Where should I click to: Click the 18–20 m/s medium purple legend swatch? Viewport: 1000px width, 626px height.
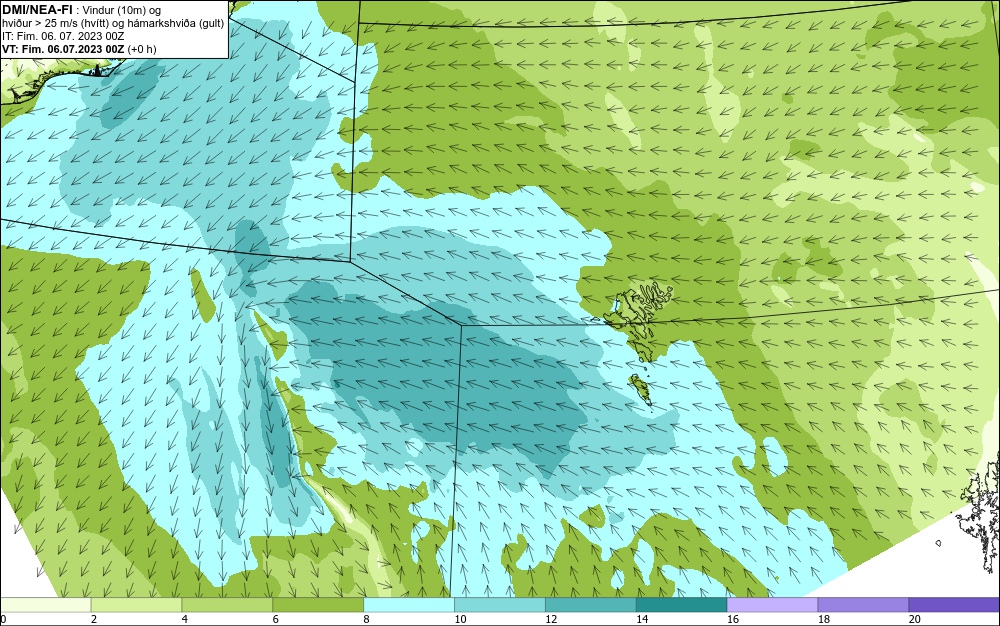pyautogui.click(x=864, y=604)
